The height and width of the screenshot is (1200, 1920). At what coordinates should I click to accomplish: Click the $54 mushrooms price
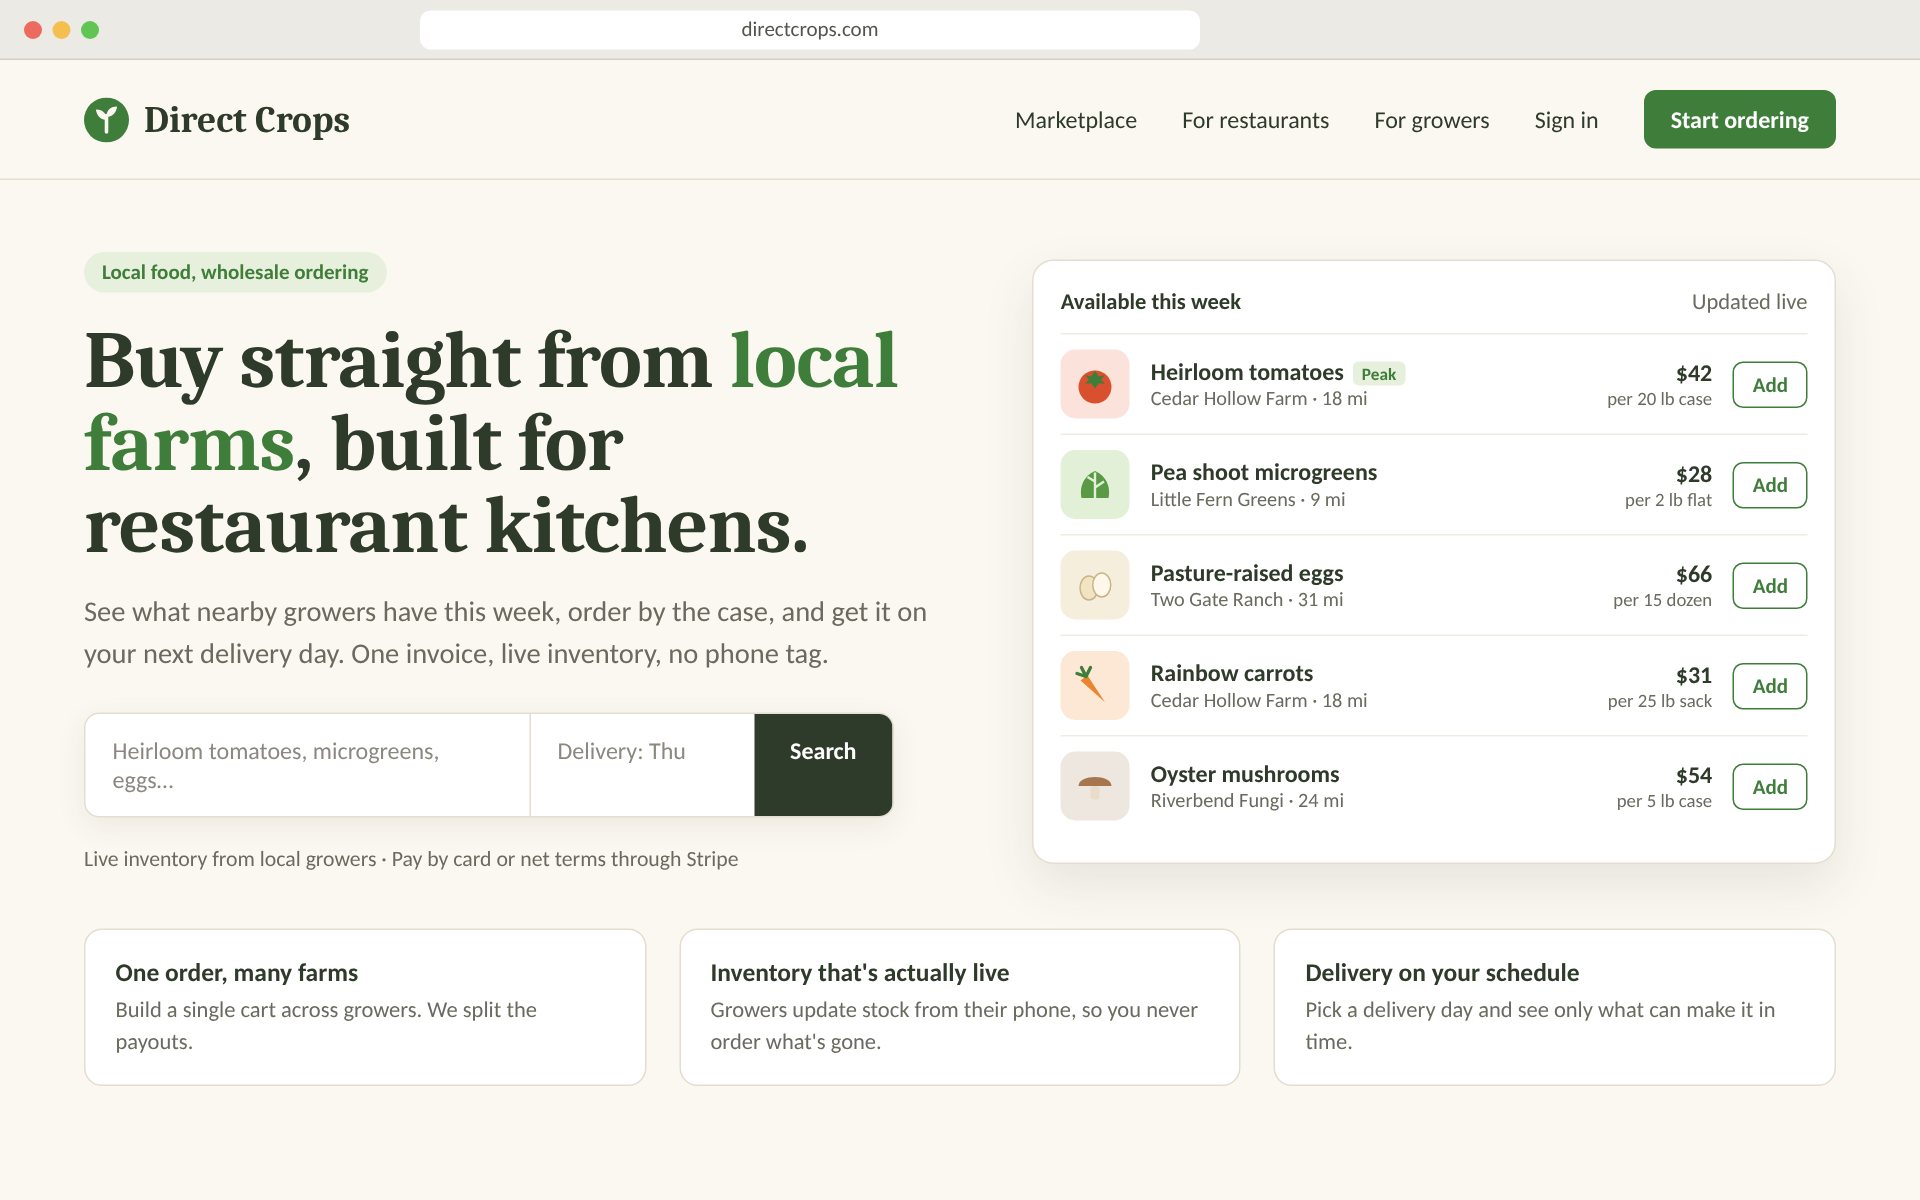[1693, 776]
